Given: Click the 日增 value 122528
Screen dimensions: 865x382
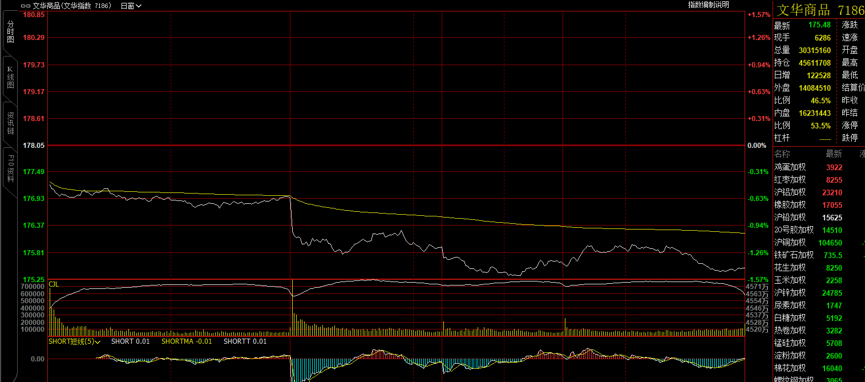Looking at the screenshot, I should click(x=819, y=75).
